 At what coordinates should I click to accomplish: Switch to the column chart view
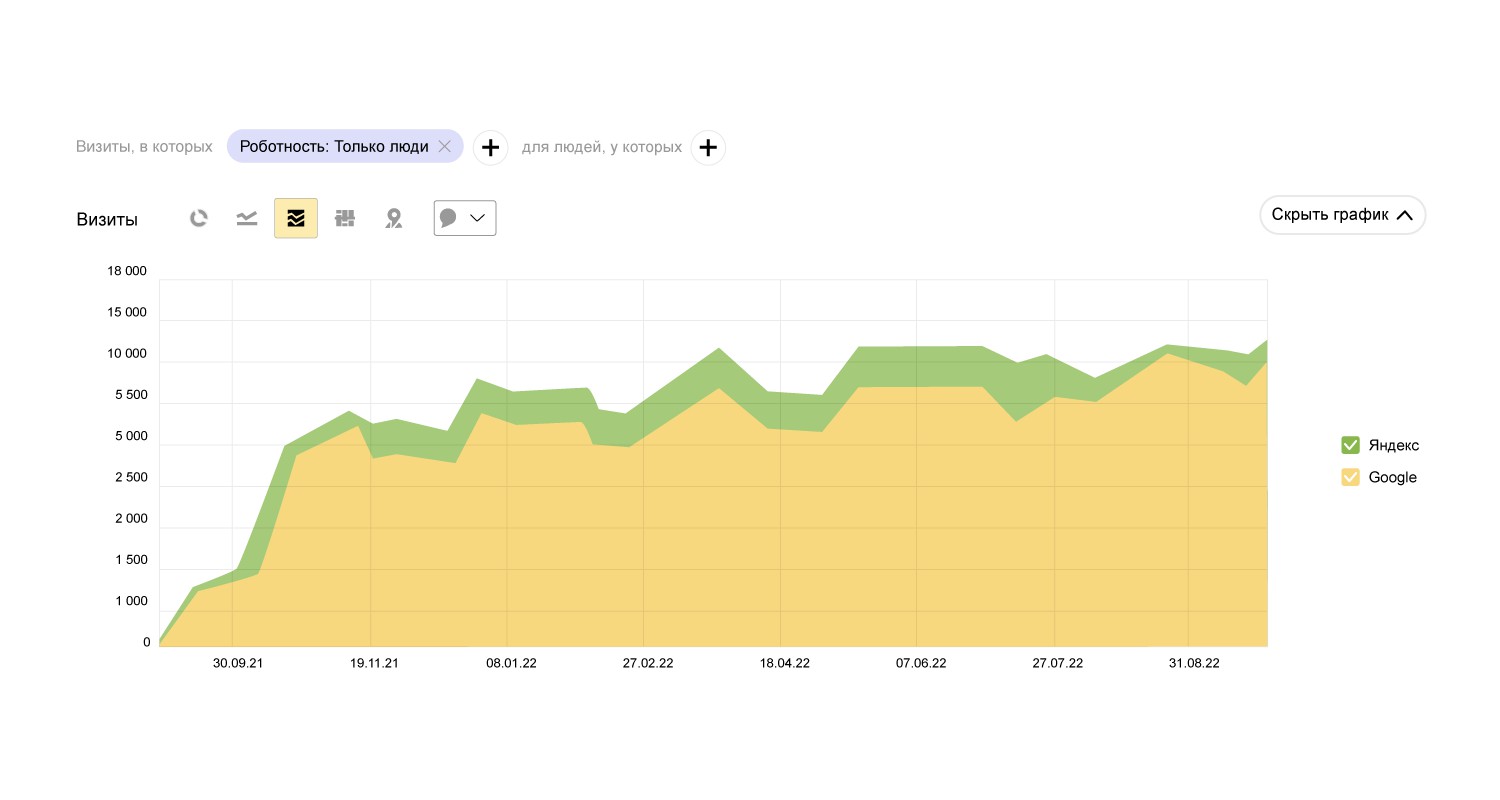345,218
